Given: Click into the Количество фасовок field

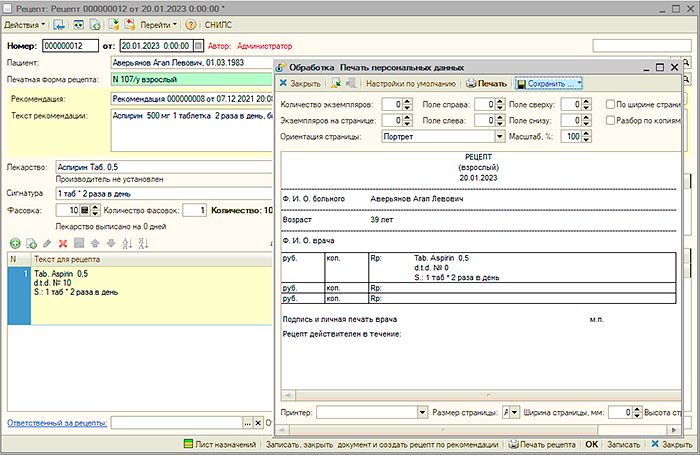Looking at the screenshot, I should pos(195,210).
